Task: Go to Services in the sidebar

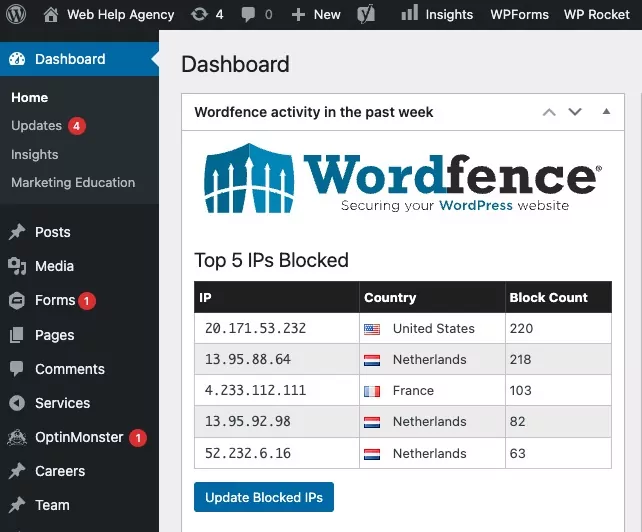Action: pos(63,403)
